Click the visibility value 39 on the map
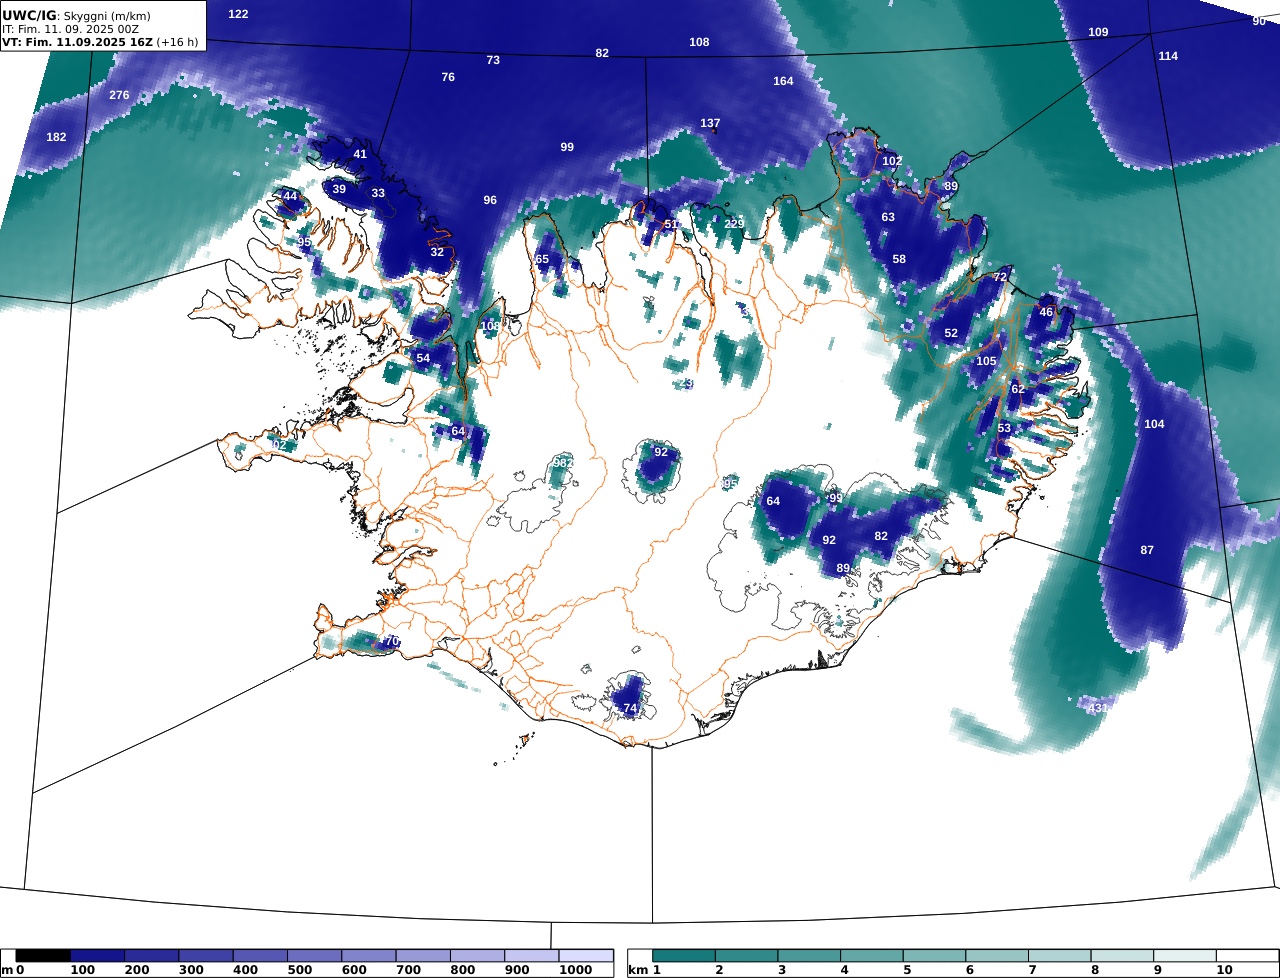The image size is (1280, 978). (339, 189)
